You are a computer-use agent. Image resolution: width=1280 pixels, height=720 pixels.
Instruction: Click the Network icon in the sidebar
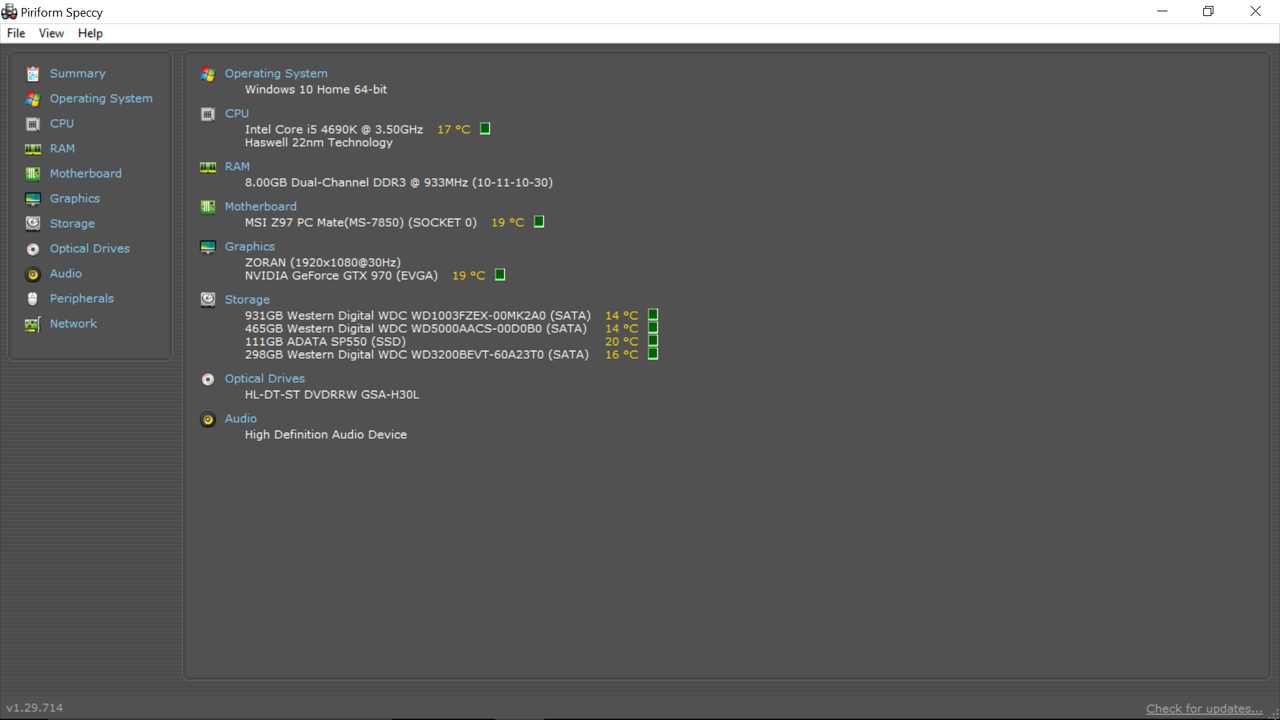[x=33, y=324]
